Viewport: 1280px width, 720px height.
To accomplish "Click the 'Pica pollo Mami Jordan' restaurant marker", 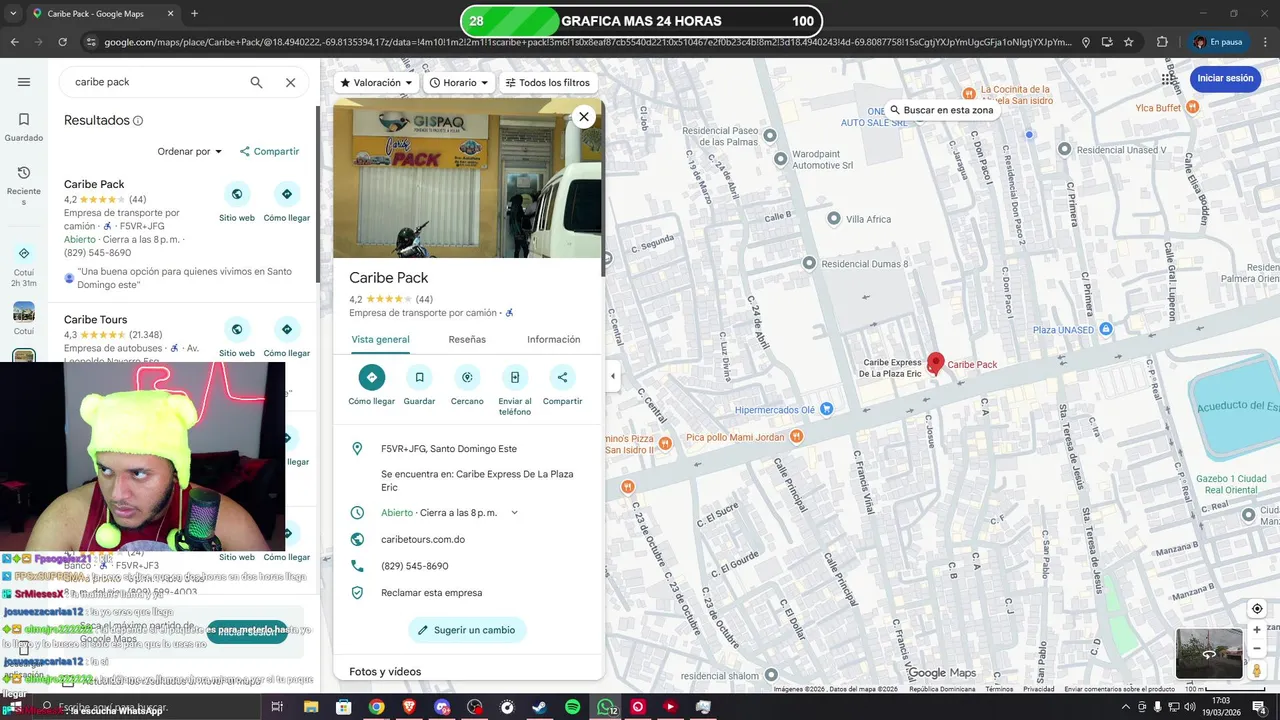I will (x=796, y=437).
